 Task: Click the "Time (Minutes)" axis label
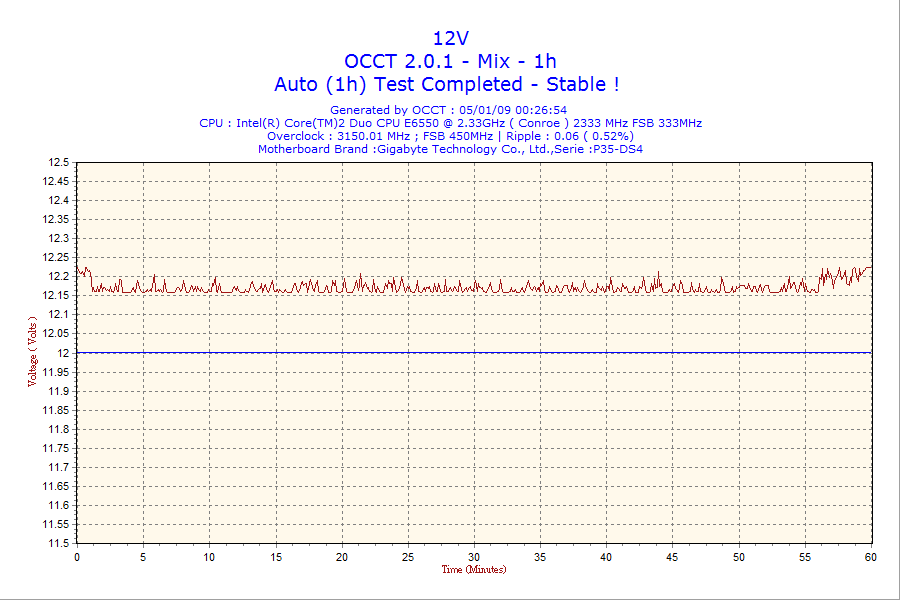(474, 570)
